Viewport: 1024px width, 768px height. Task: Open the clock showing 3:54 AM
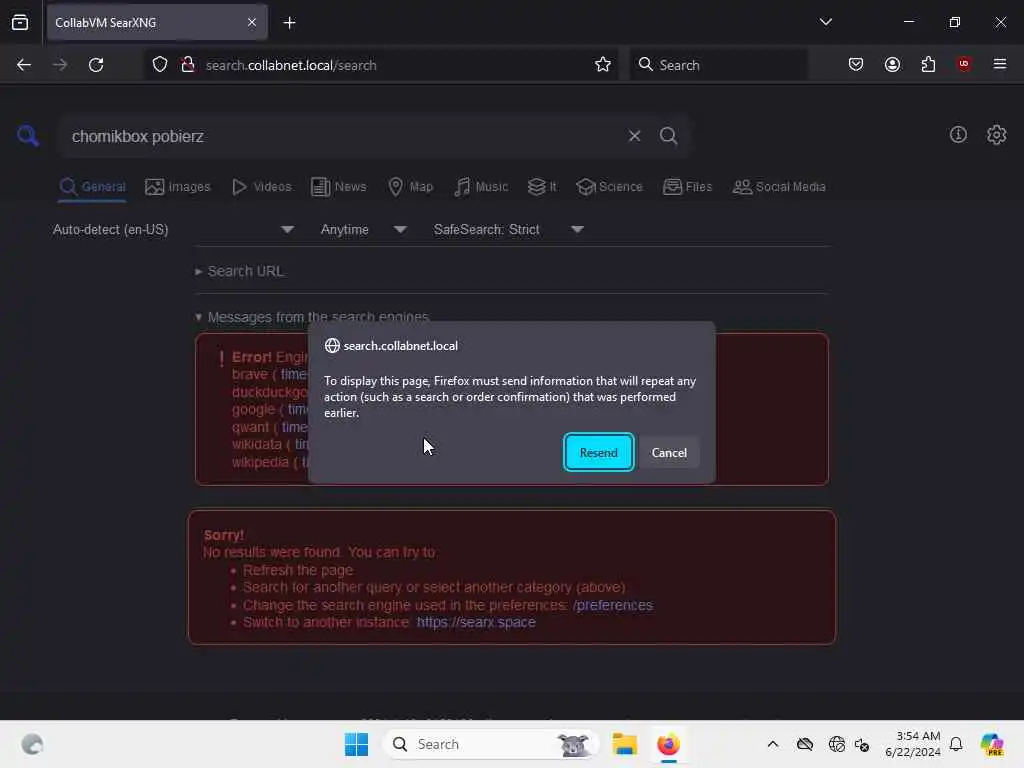[912, 744]
